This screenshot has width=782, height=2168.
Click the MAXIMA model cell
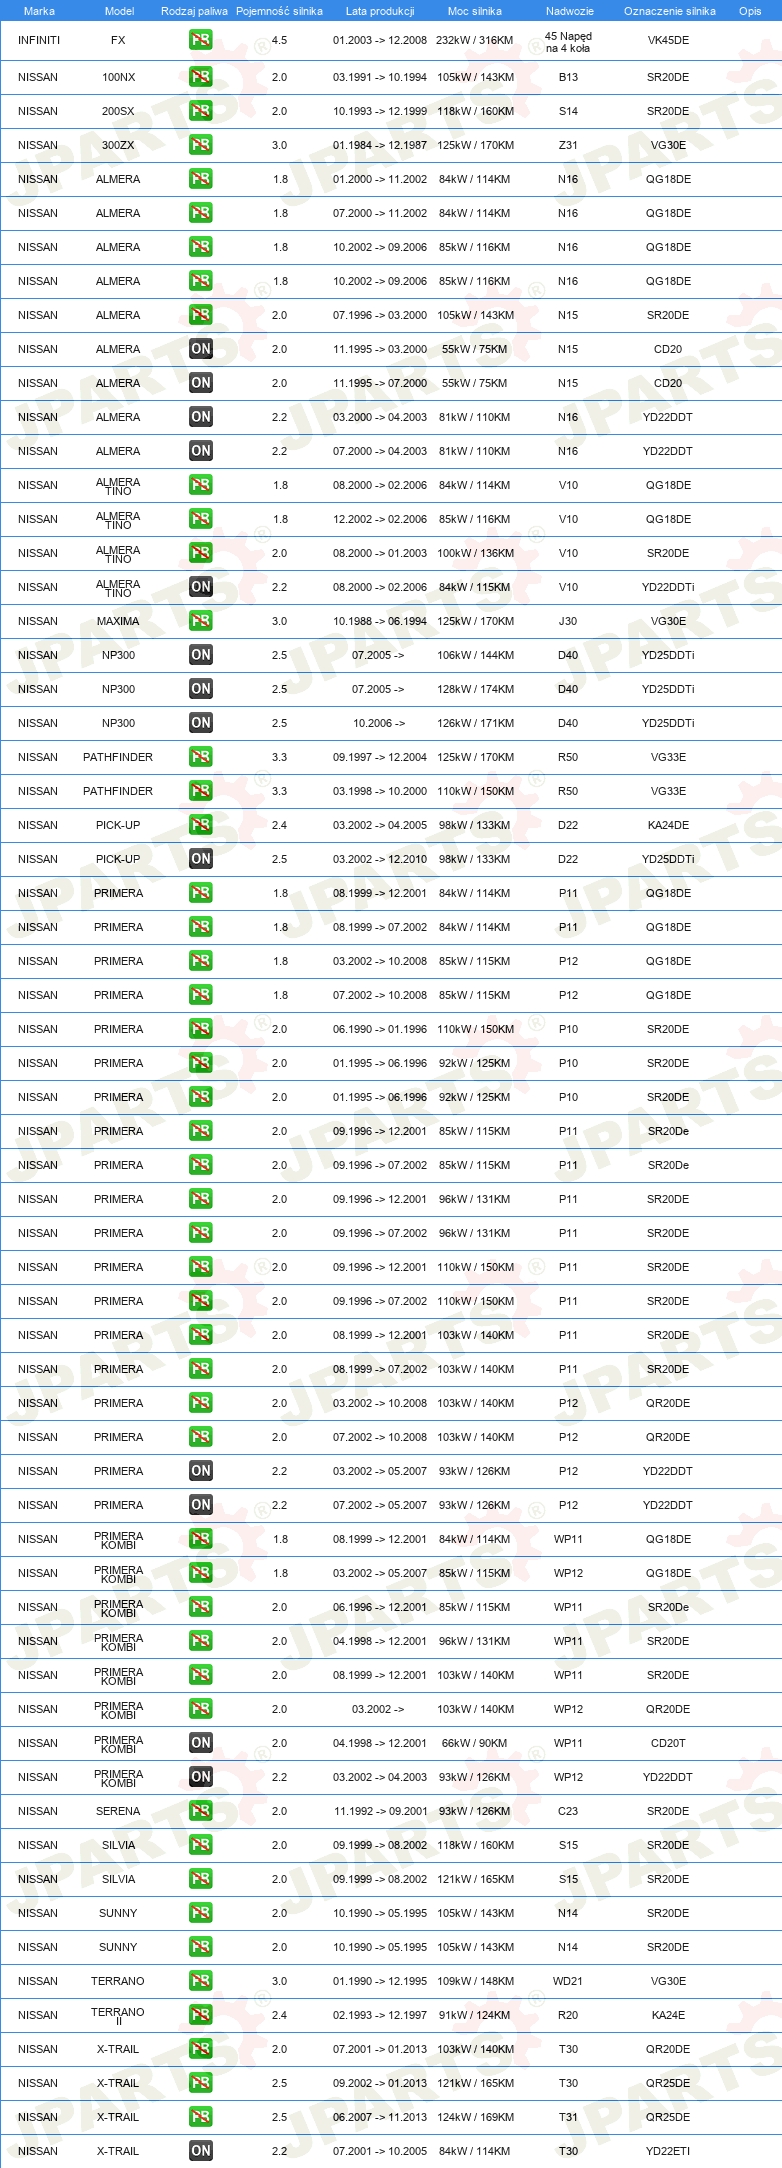point(118,621)
